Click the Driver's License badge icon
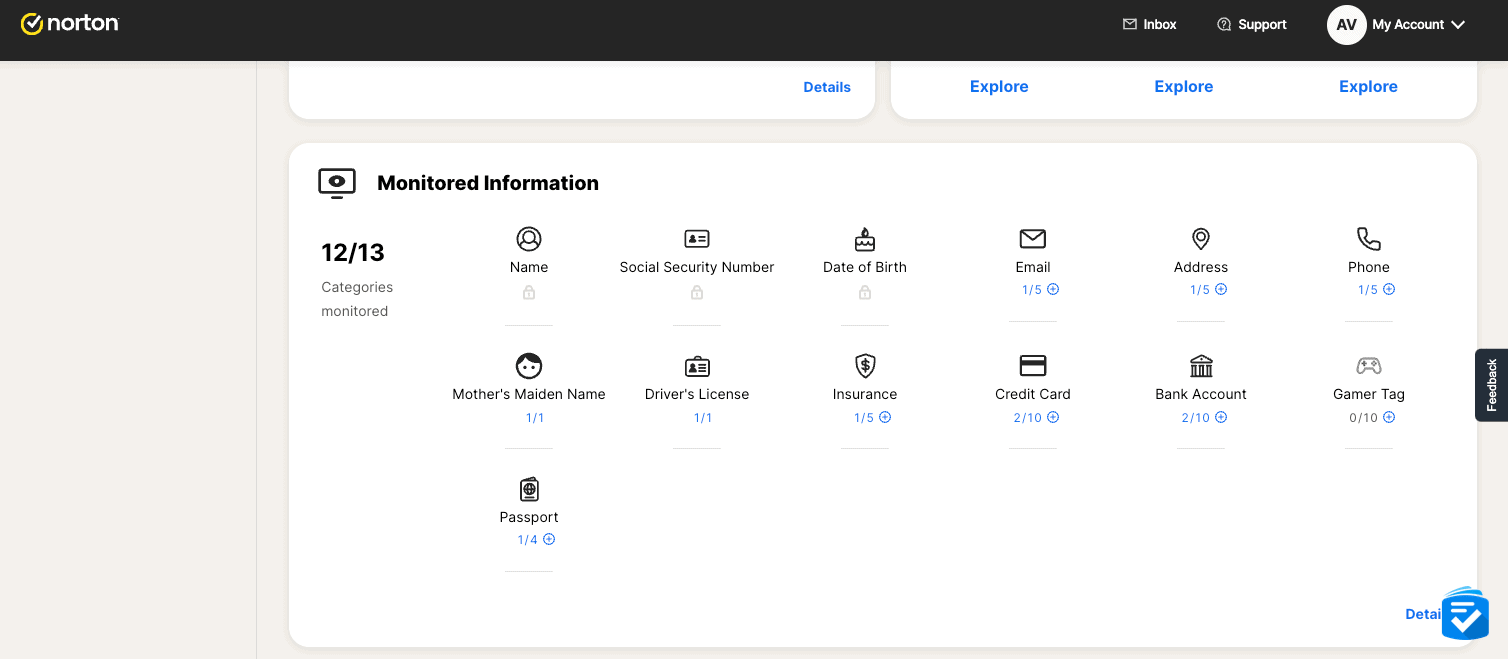Viewport: 1508px width, 659px height. click(x=697, y=366)
